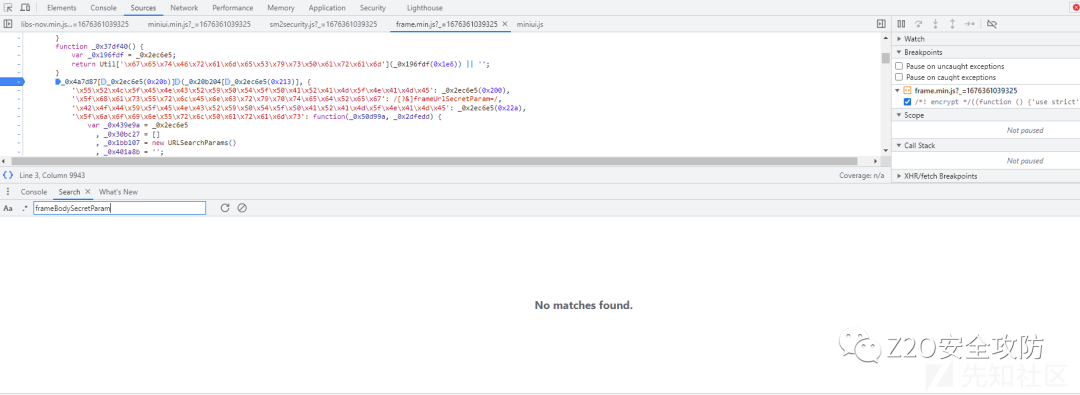
Task: Click the pretty print braces icon
Action: (8, 176)
